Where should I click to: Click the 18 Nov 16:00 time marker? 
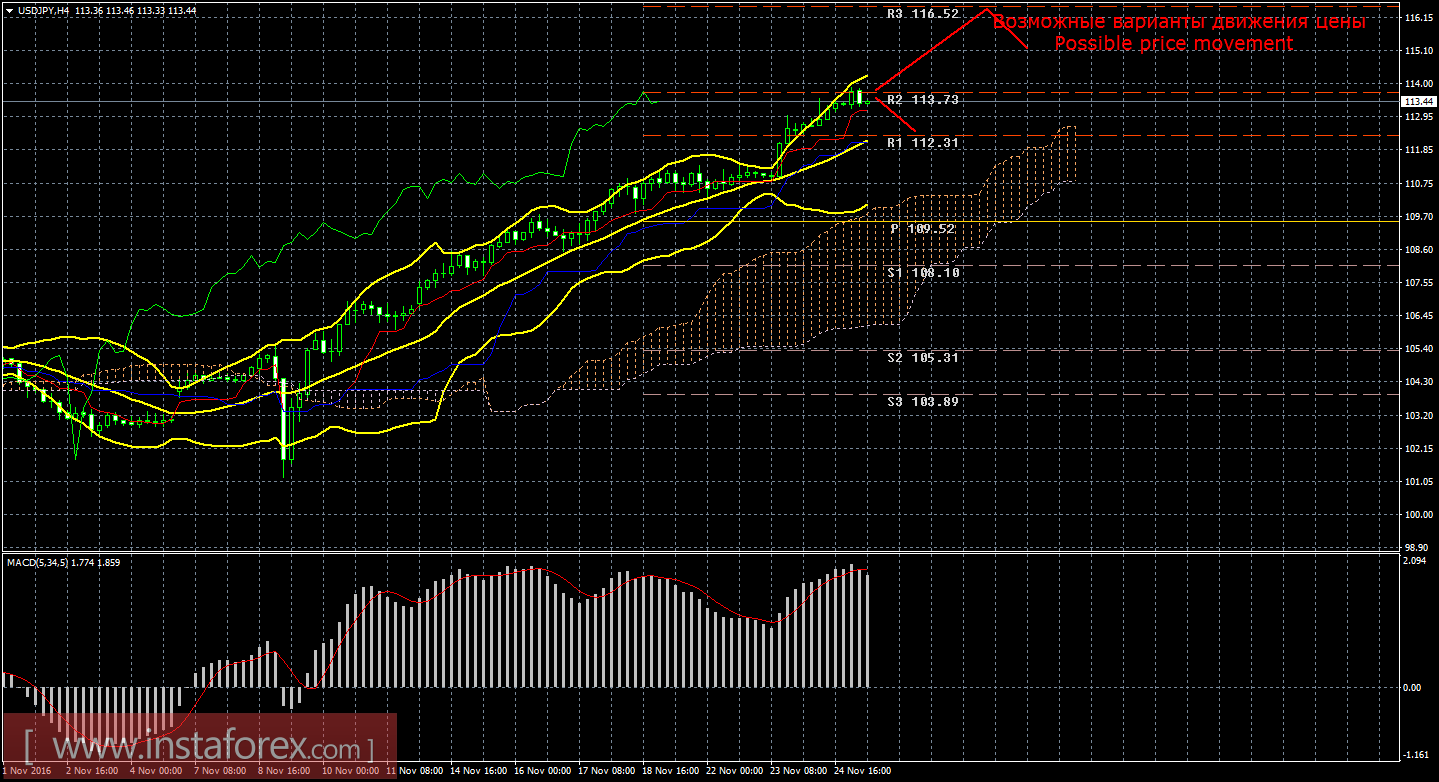tap(670, 772)
